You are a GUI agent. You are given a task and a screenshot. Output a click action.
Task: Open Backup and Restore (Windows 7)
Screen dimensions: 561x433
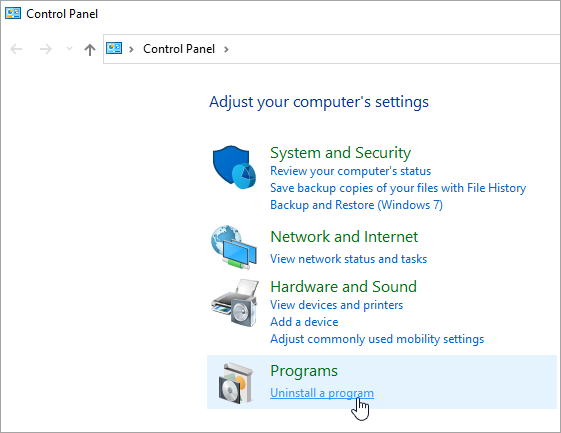coord(356,205)
